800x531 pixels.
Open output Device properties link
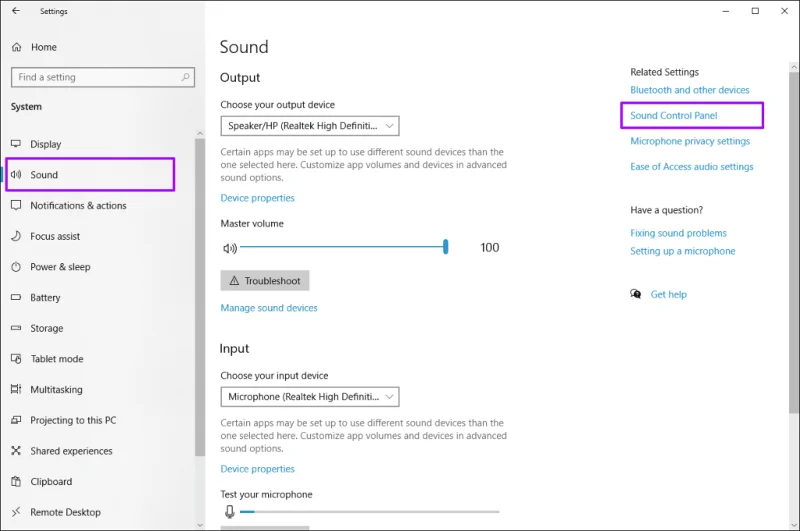pyautogui.click(x=257, y=198)
